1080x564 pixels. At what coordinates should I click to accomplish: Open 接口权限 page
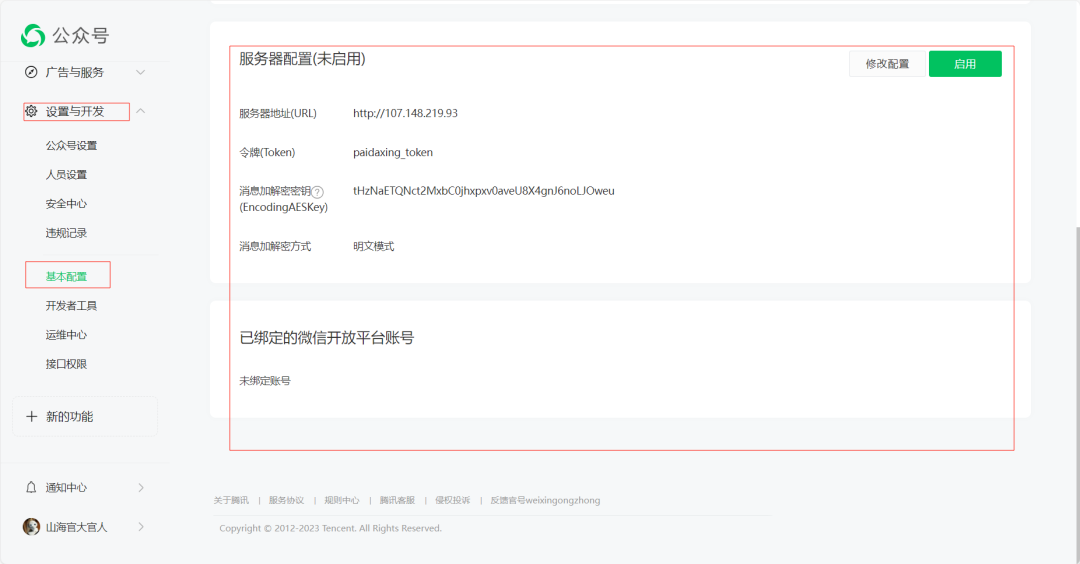click(x=66, y=364)
